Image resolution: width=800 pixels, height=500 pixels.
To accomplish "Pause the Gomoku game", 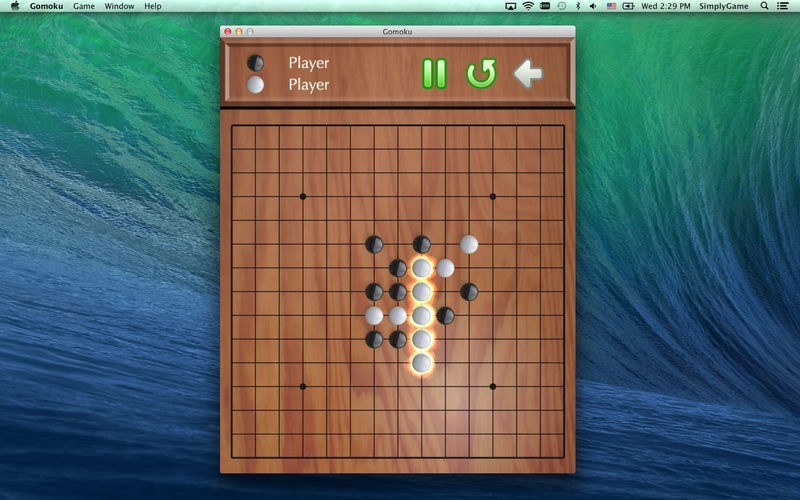I will point(434,73).
